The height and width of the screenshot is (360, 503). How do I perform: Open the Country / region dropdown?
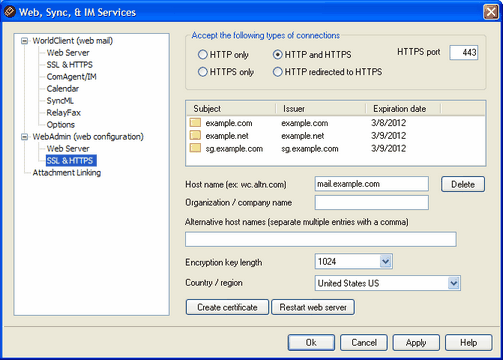pyautogui.click(x=453, y=283)
